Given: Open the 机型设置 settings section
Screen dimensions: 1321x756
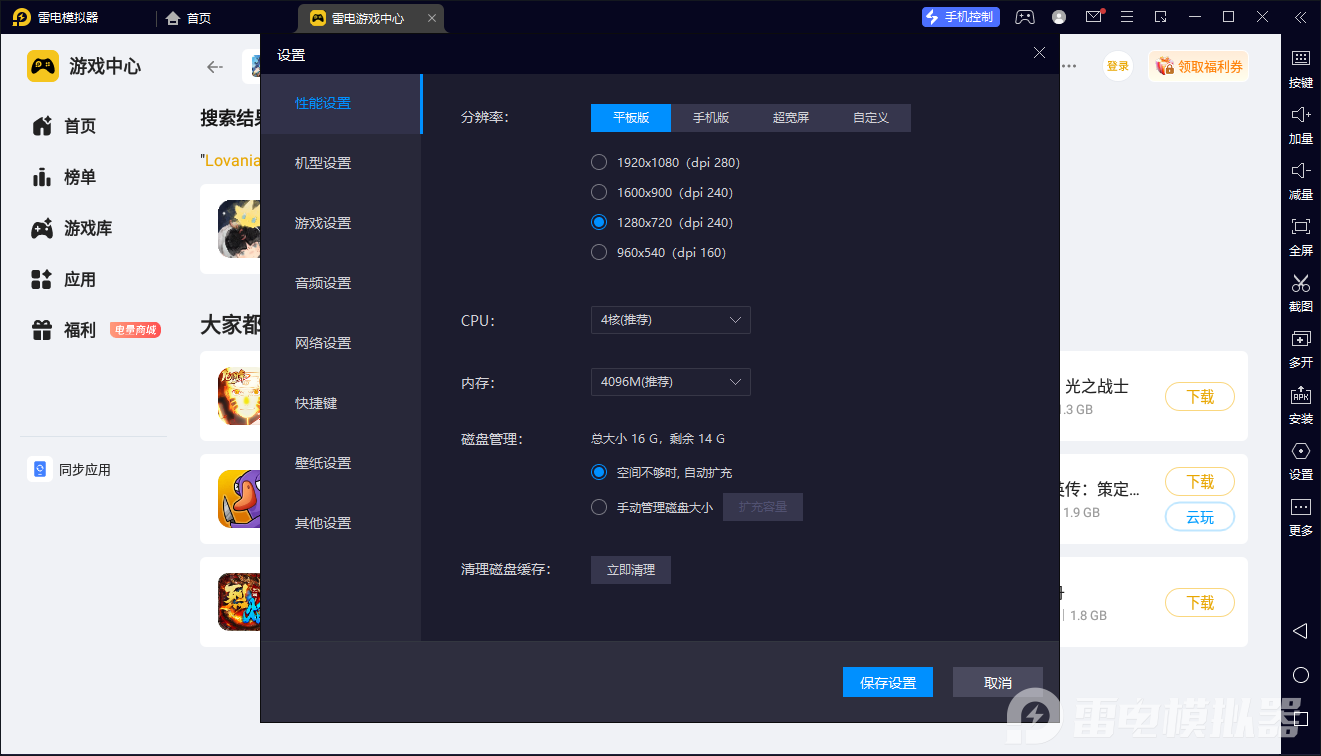Looking at the screenshot, I should click(x=323, y=163).
